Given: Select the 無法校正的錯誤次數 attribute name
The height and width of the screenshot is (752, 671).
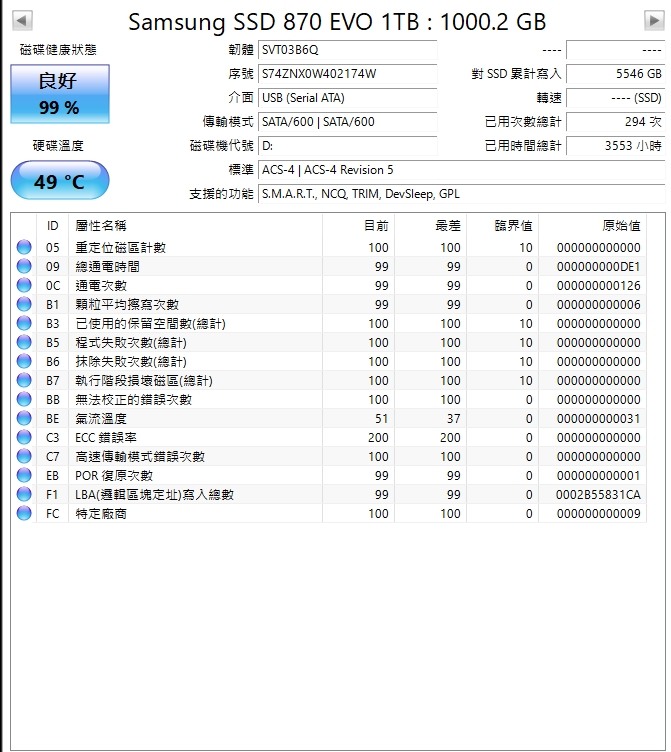Looking at the screenshot, I should 133,400.
